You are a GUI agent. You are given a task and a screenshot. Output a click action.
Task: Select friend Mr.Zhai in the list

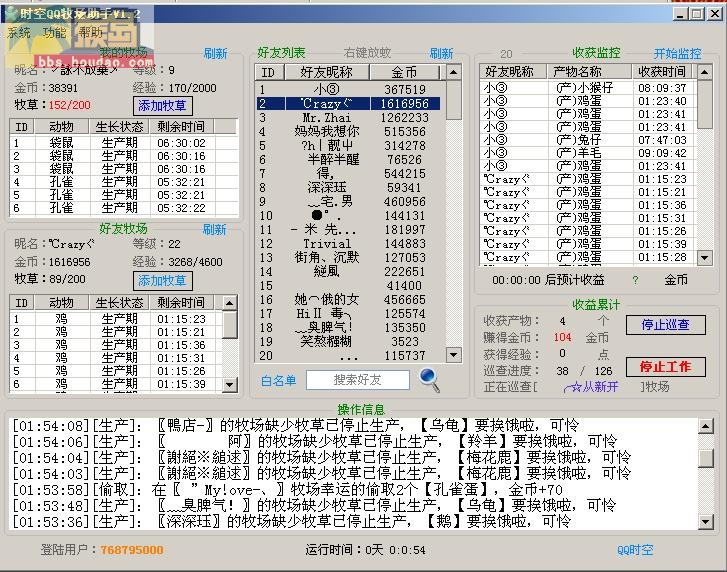(x=348, y=118)
